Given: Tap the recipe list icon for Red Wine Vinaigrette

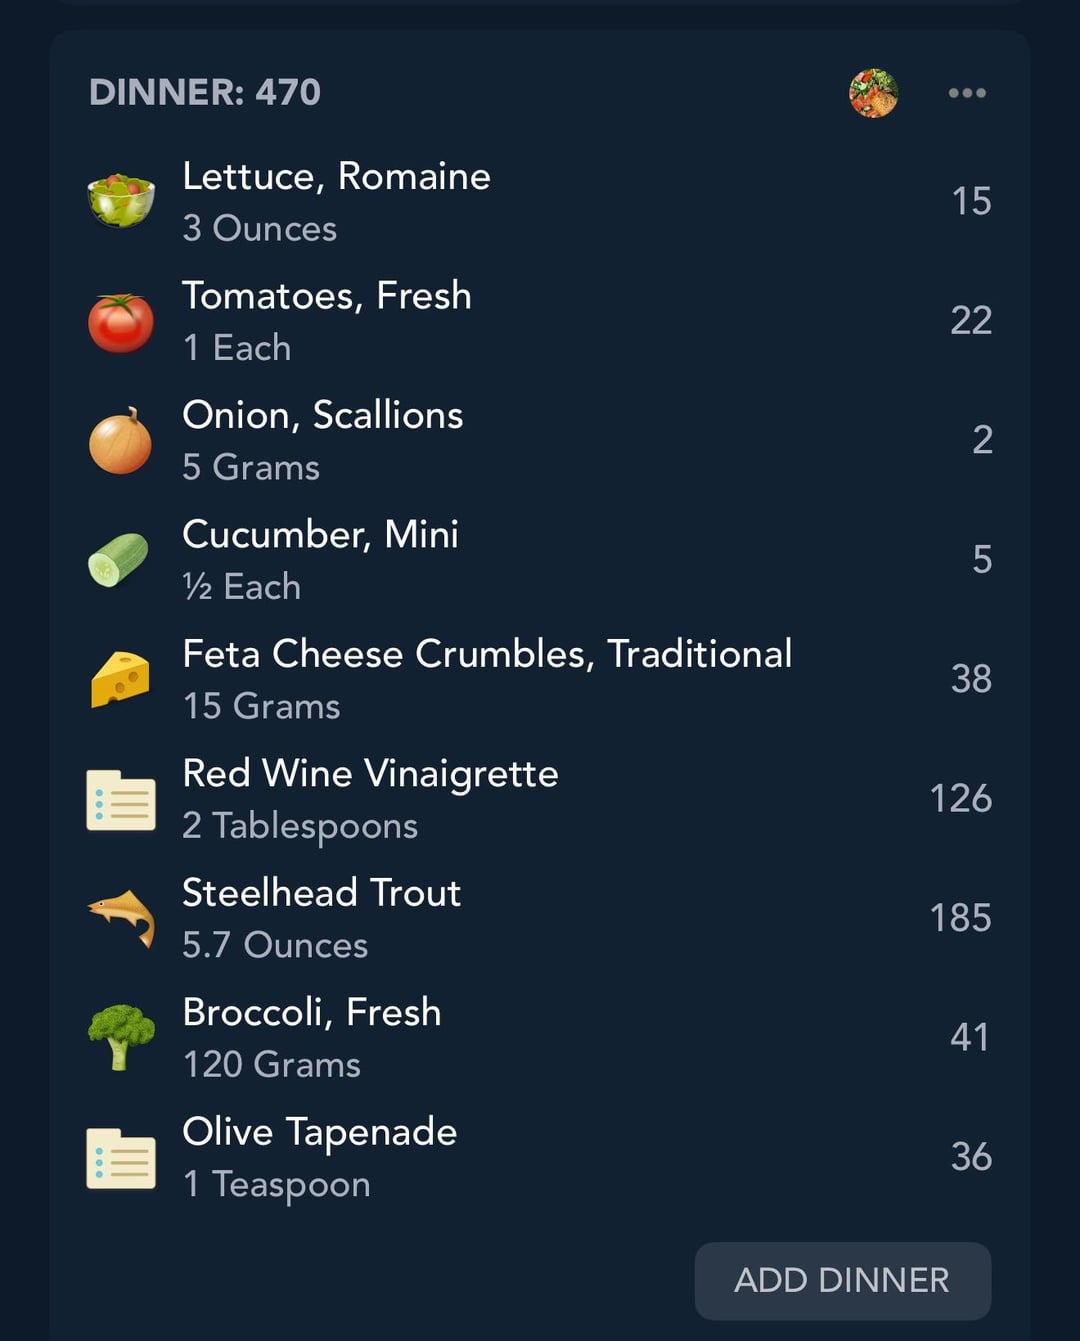Looking at the screenshot, I should [x=121, y=799].
